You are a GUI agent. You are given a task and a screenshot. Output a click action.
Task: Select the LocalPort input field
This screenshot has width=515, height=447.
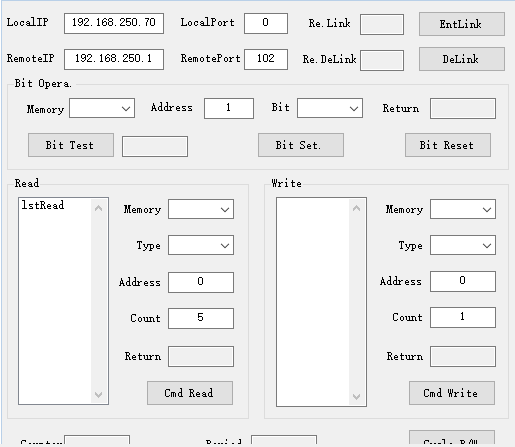(266, 23)
